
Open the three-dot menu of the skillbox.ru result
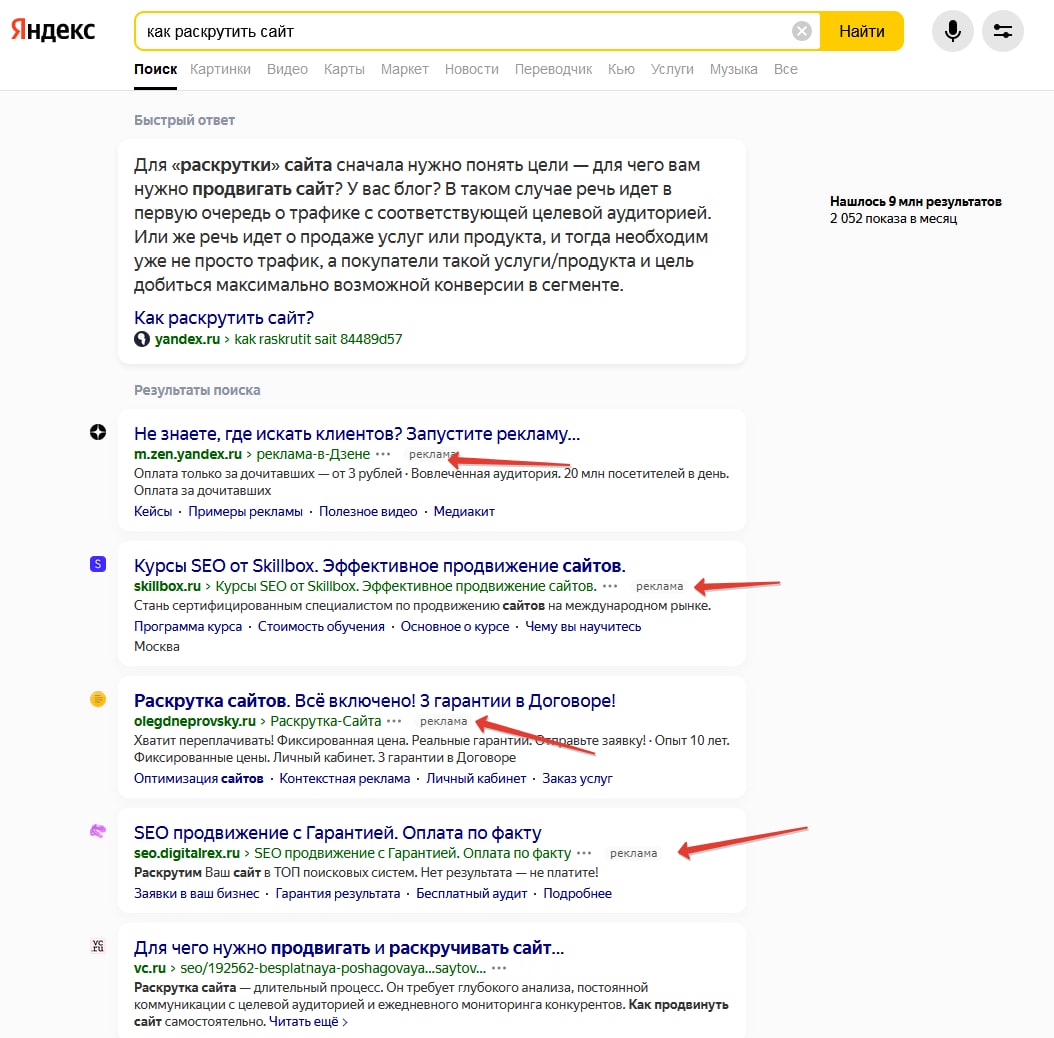610,586
